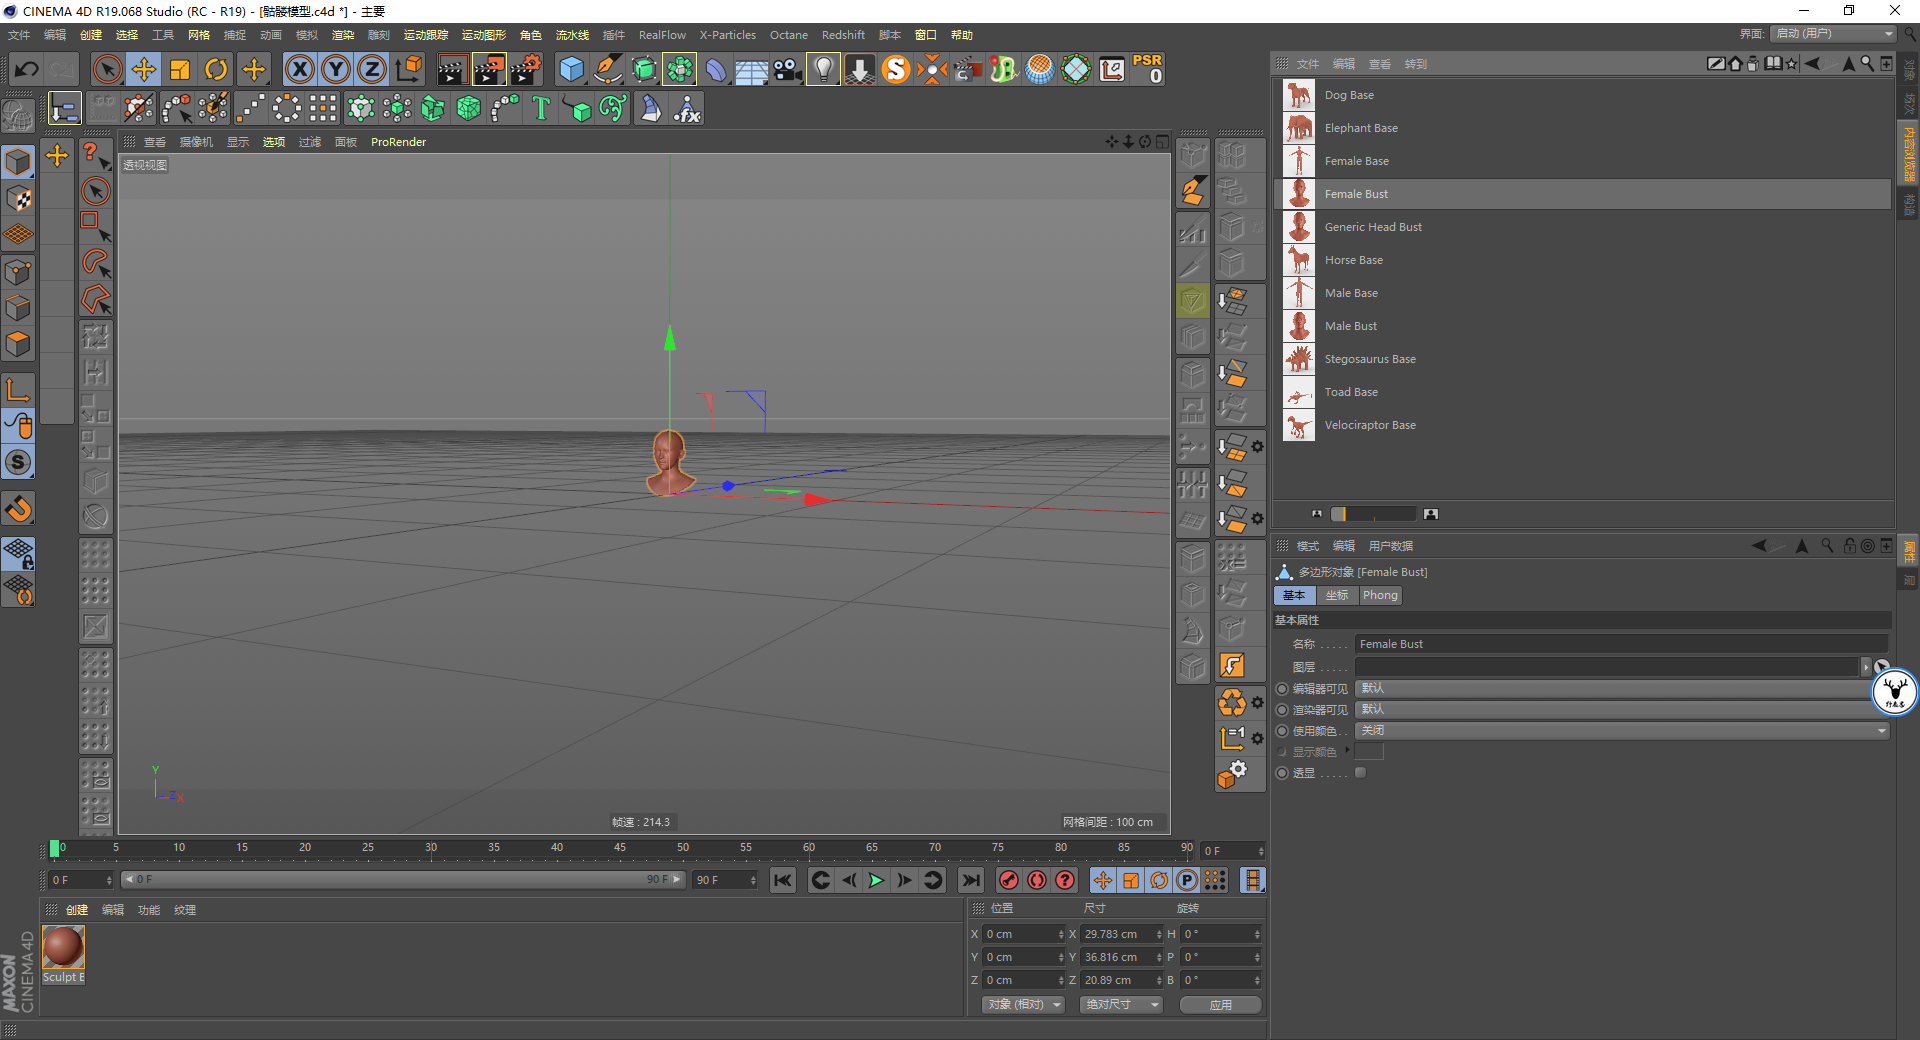Open the 使用颜色 关闭 dropdown

1622,731
